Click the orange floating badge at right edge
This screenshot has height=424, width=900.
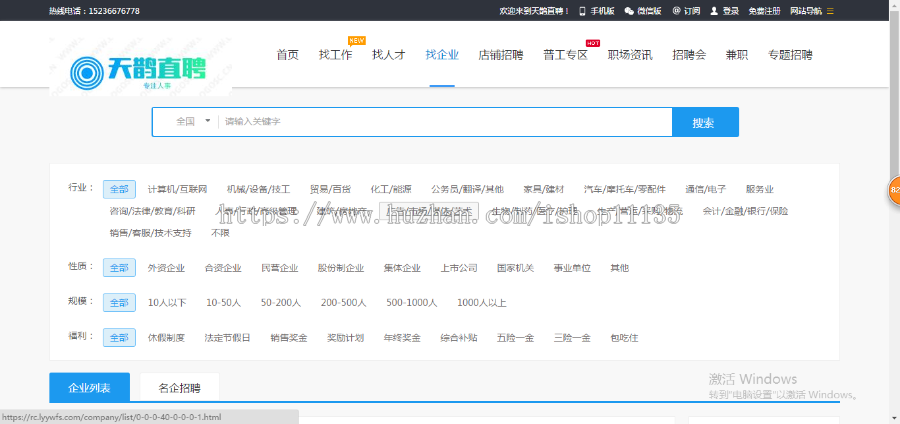(x=894, y=189)
